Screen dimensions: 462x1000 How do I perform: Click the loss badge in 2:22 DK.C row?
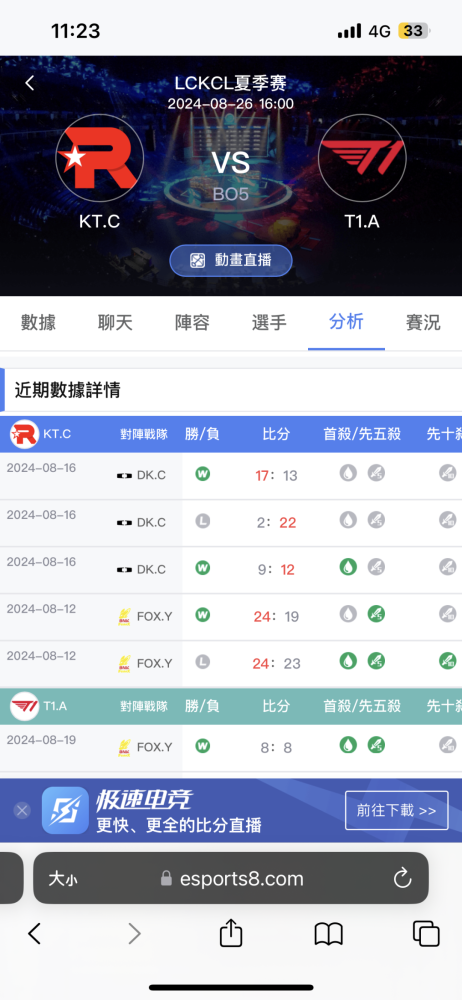coord(202,520)
